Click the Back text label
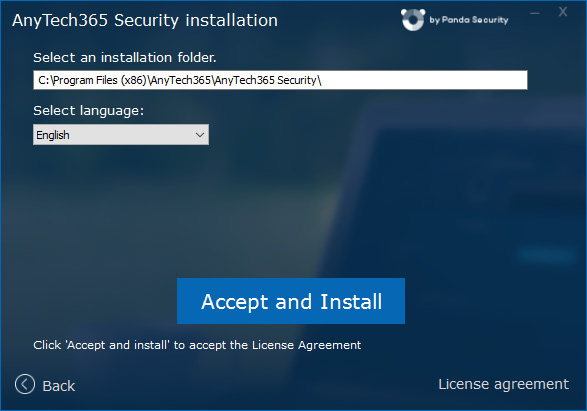 pyautogui.click(x=59, y=386)
